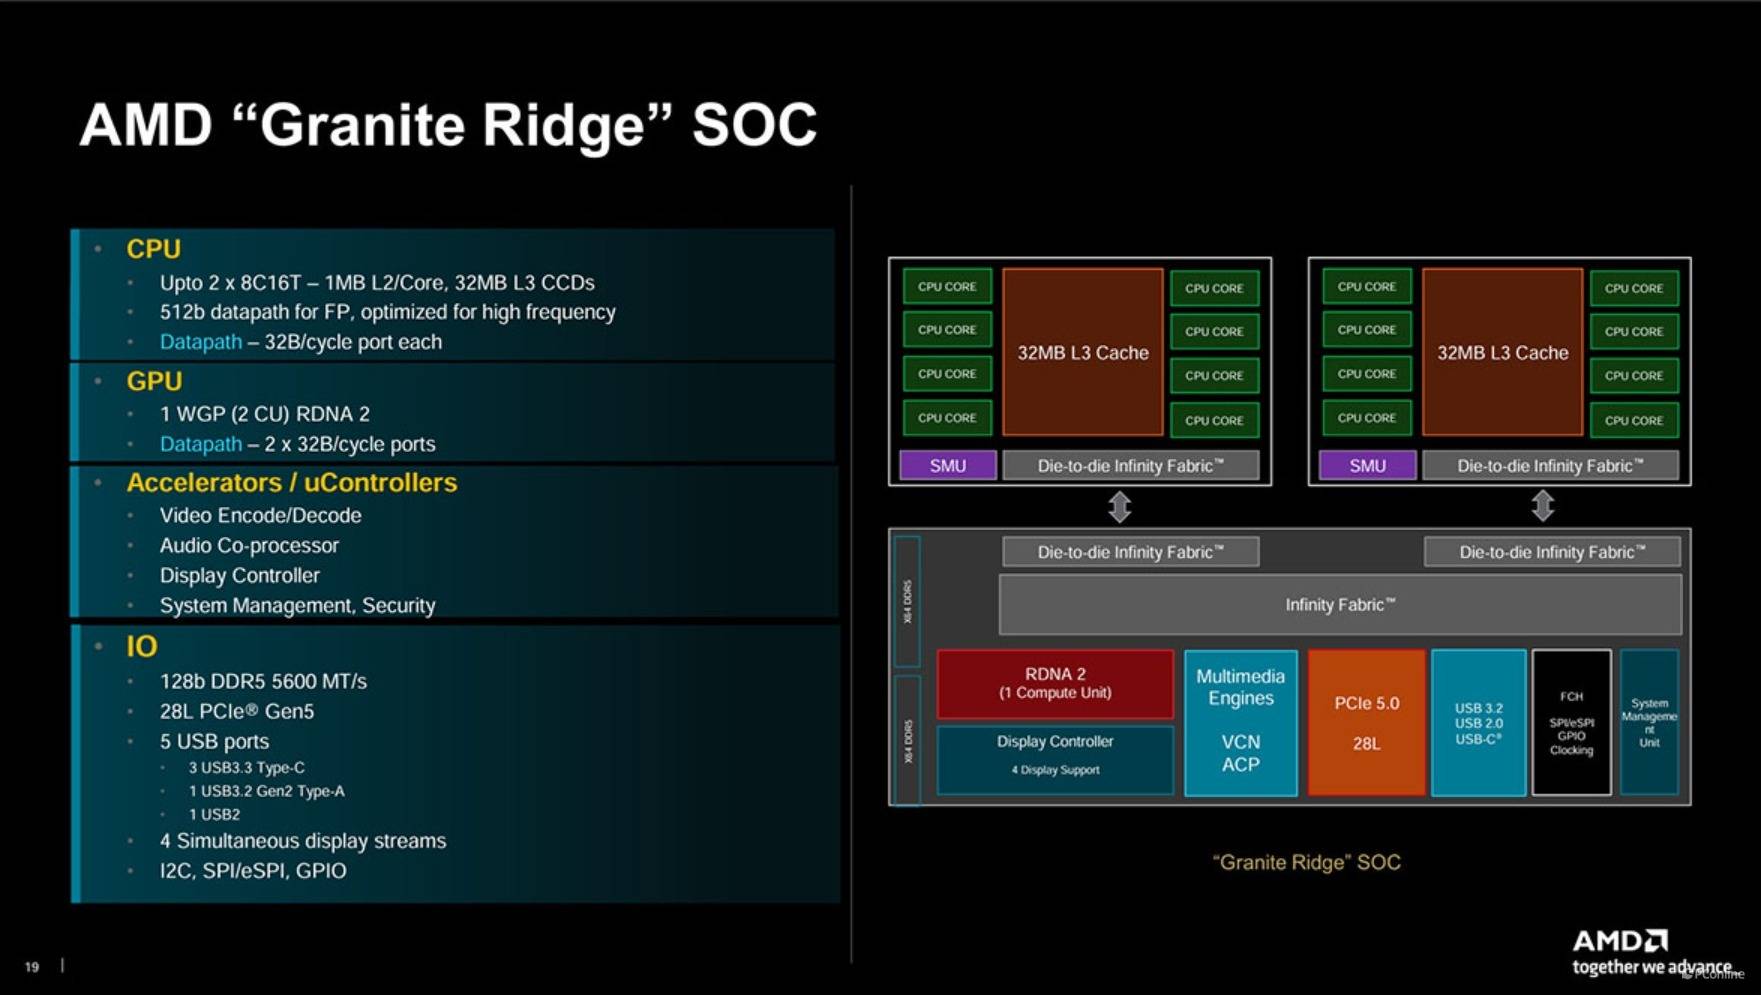The image size is (1761, 995).
Task: Click the black FCH block
Action: tap(1571, 722)
